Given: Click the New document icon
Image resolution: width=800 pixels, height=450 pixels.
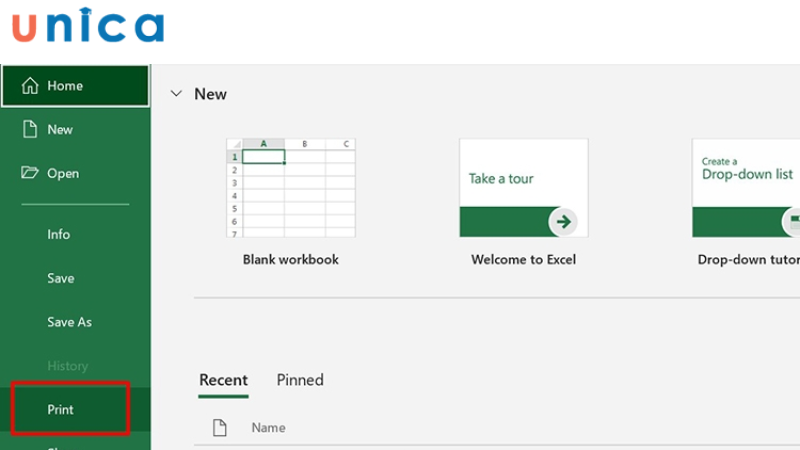Looking at the screenshot, I should [x=30, y=129].
